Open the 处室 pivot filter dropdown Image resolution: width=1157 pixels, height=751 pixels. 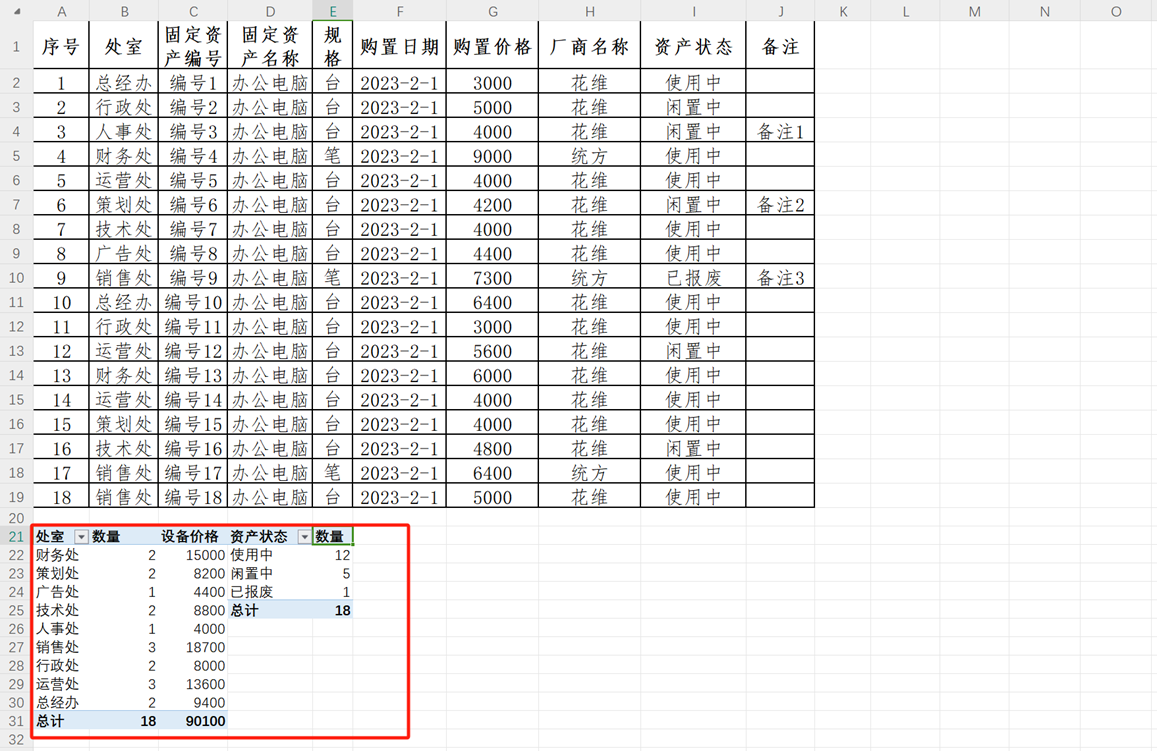[x=82, y=537]
